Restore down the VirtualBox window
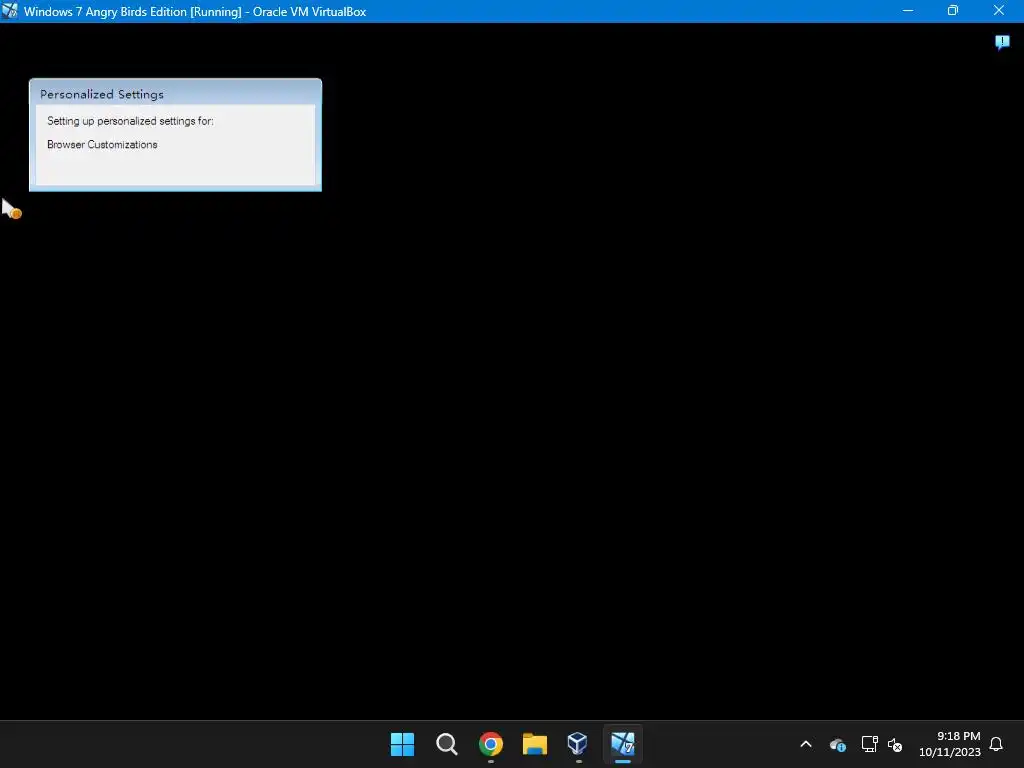Viewport: 1024px width, 768px height. (953, 10)
